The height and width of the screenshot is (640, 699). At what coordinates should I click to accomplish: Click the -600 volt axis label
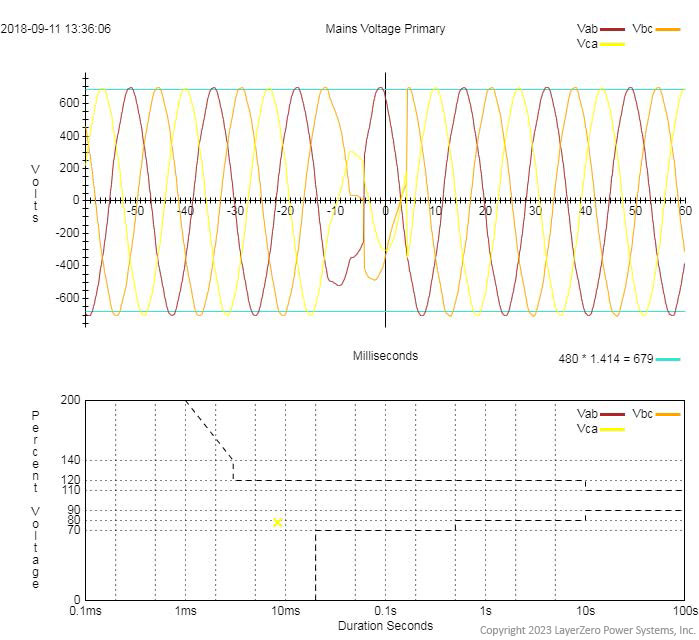67,298
